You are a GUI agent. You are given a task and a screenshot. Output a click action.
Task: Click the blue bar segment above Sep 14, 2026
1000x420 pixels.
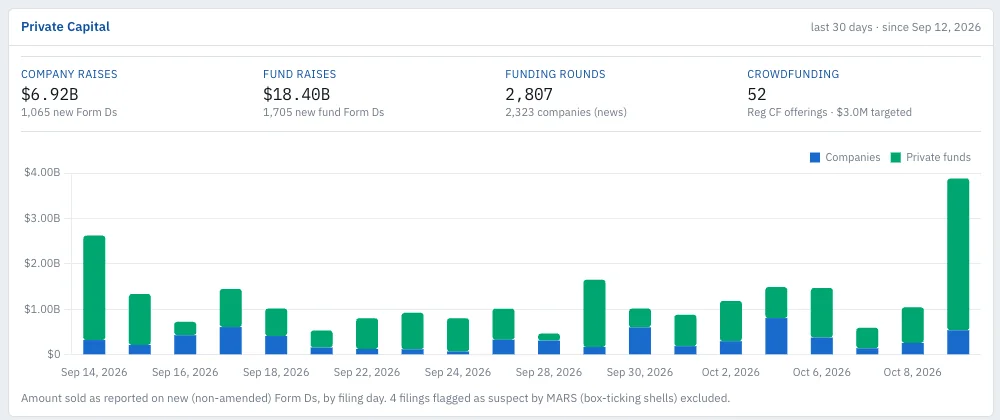click(94, 347)
